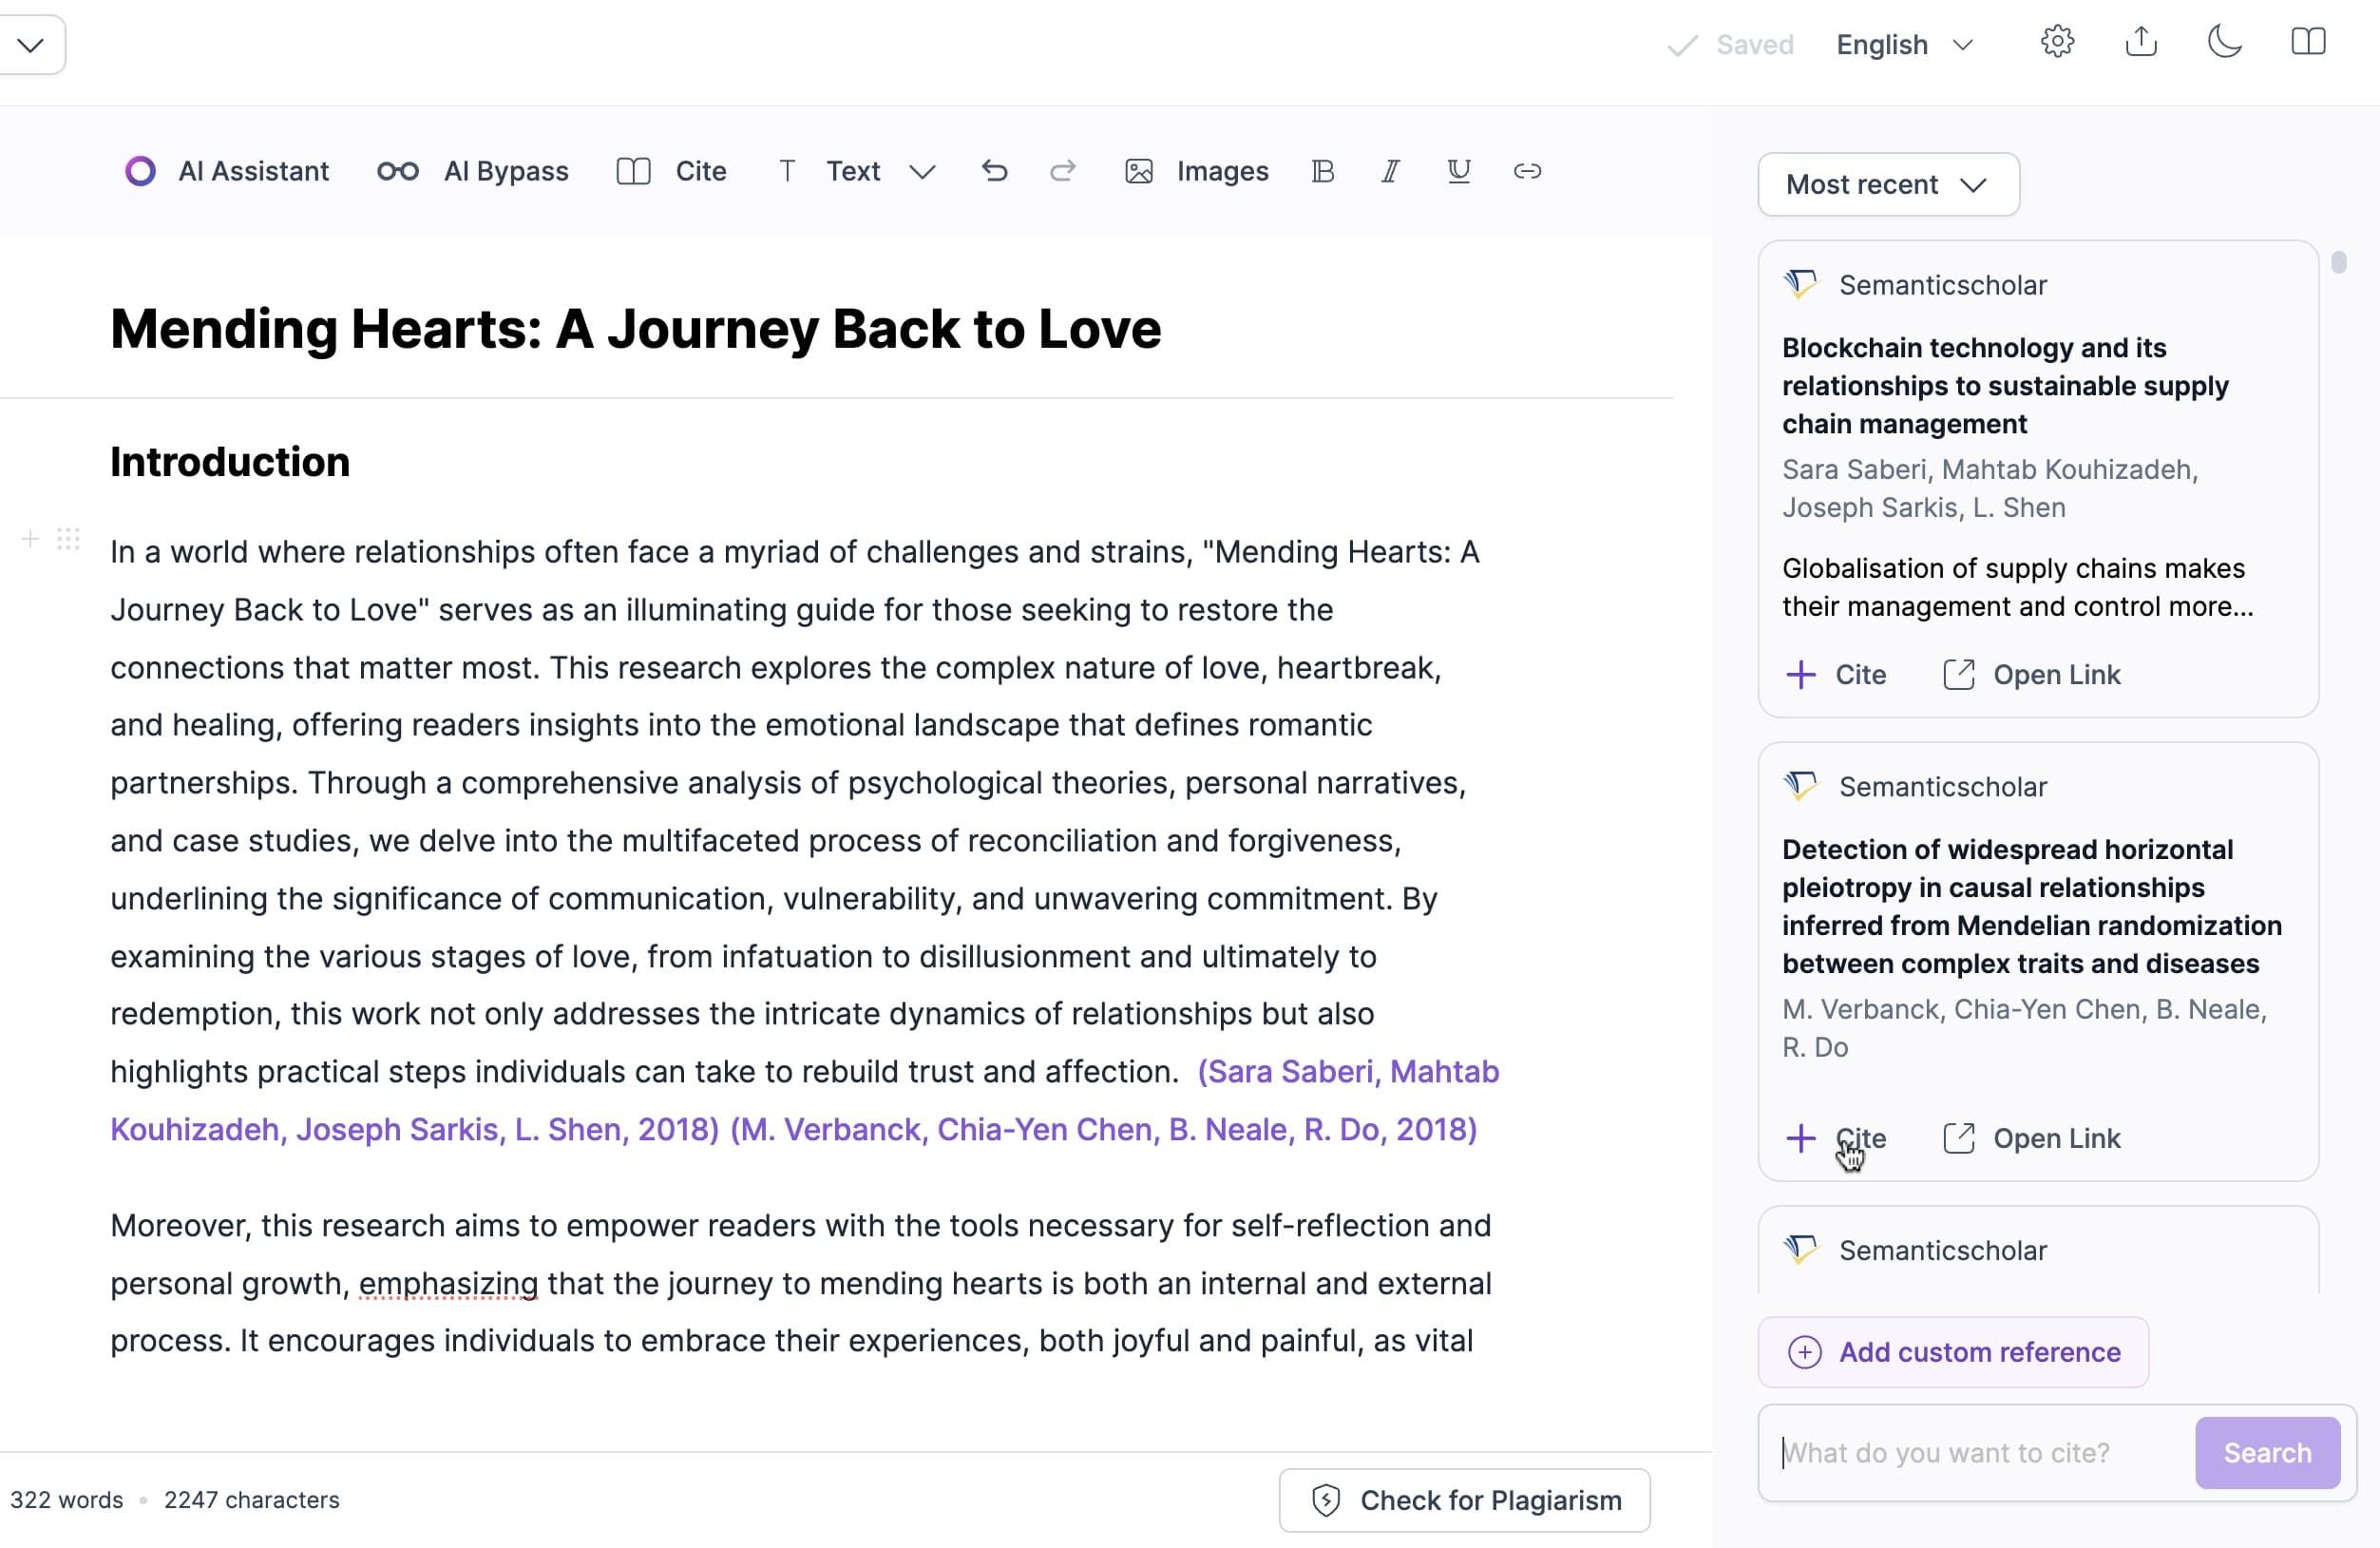Open Link for Blockchain technology paper
2380x1548 pixels.
2031,675
